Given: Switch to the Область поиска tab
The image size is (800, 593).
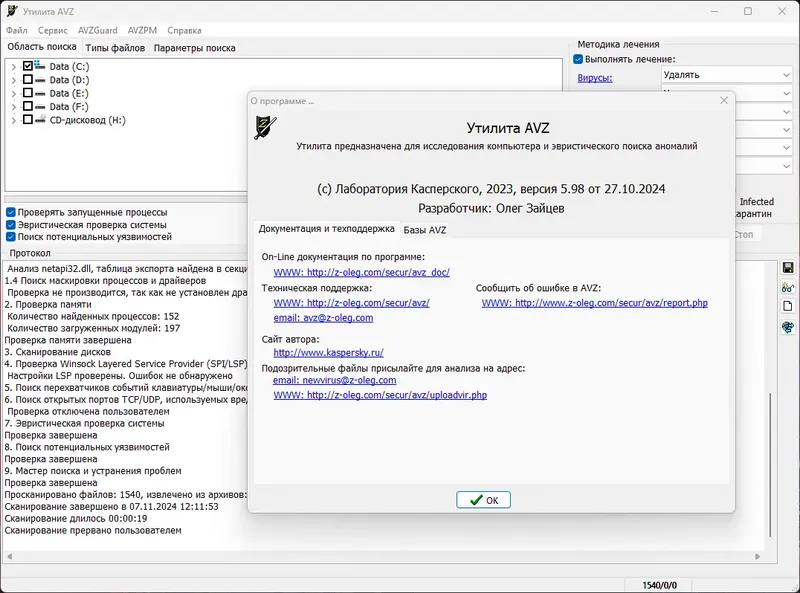Looking at the screenshot, I should tap(42, 47).
